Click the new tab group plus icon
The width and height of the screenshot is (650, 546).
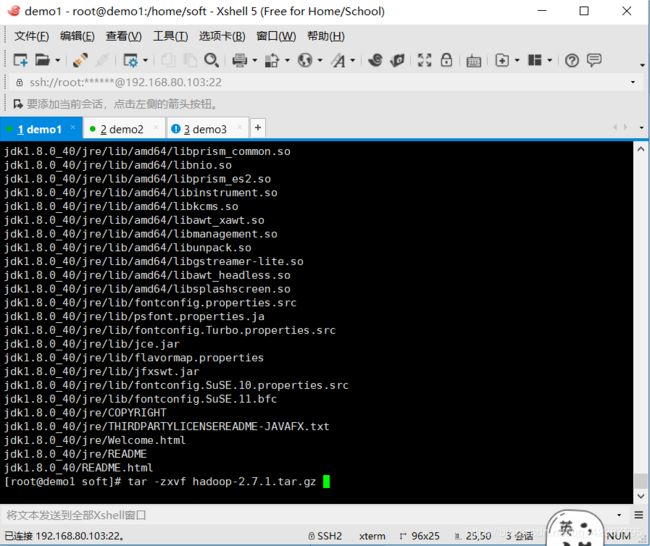tap(502, 61)
